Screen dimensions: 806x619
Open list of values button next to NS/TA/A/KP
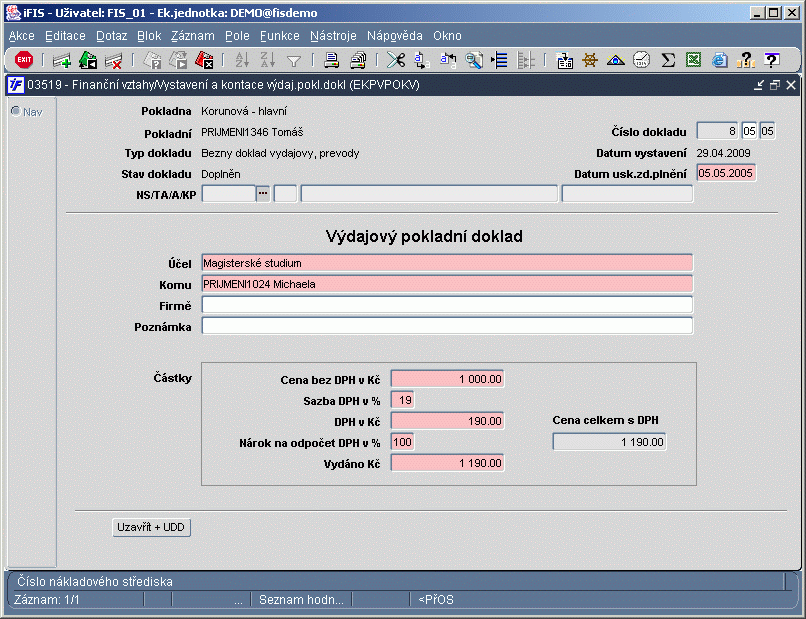coord(264,194)
